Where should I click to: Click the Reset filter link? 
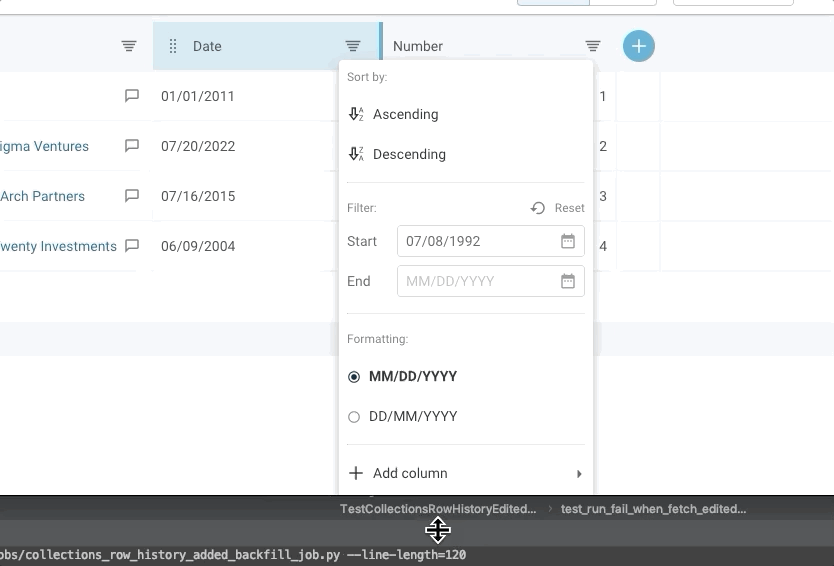click(569, 208)
